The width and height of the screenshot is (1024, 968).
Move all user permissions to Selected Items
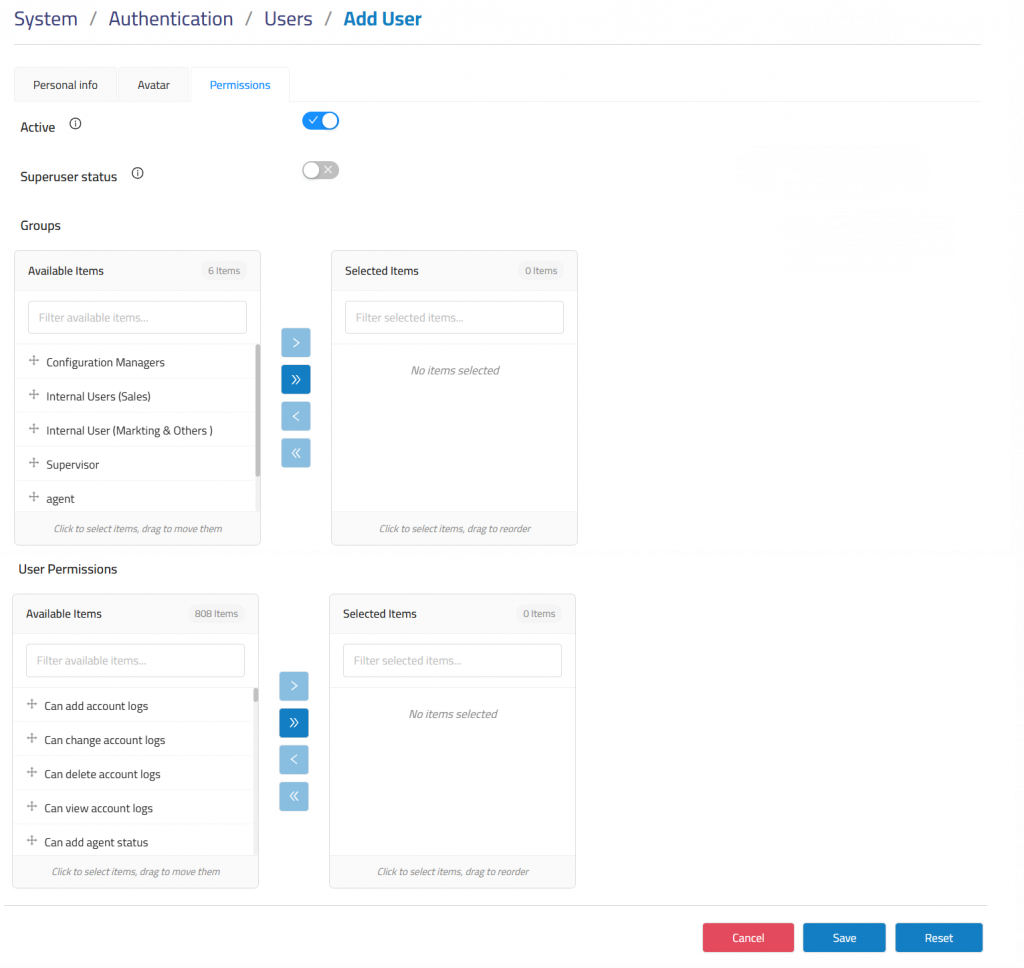pos(294,722)
